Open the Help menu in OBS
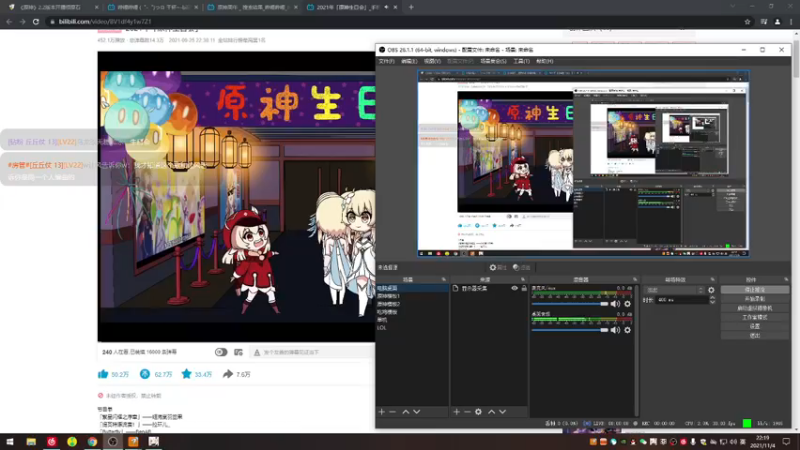Screen dimensions: 800x450 point(544,61)
